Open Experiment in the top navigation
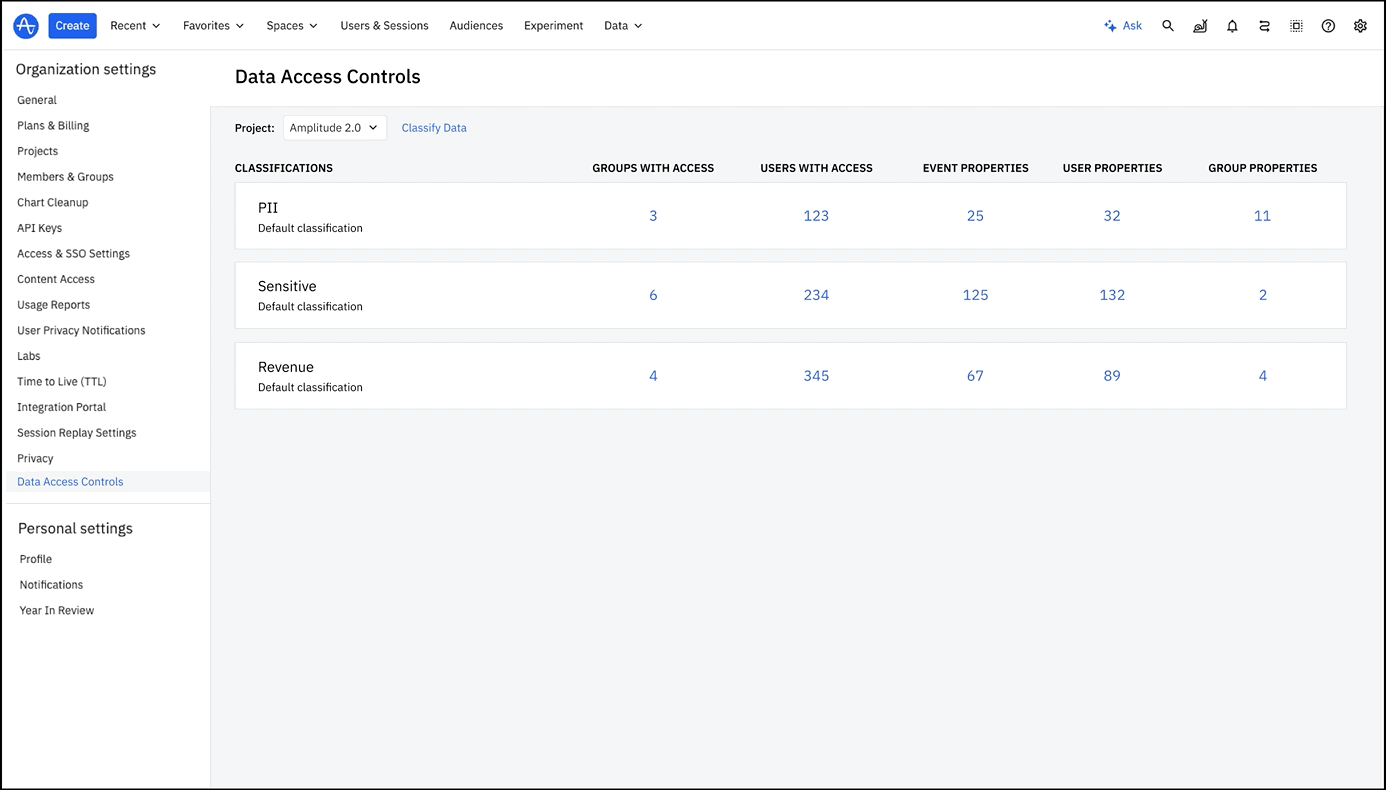Viewport: 1386px width, 790px height. 553,26
